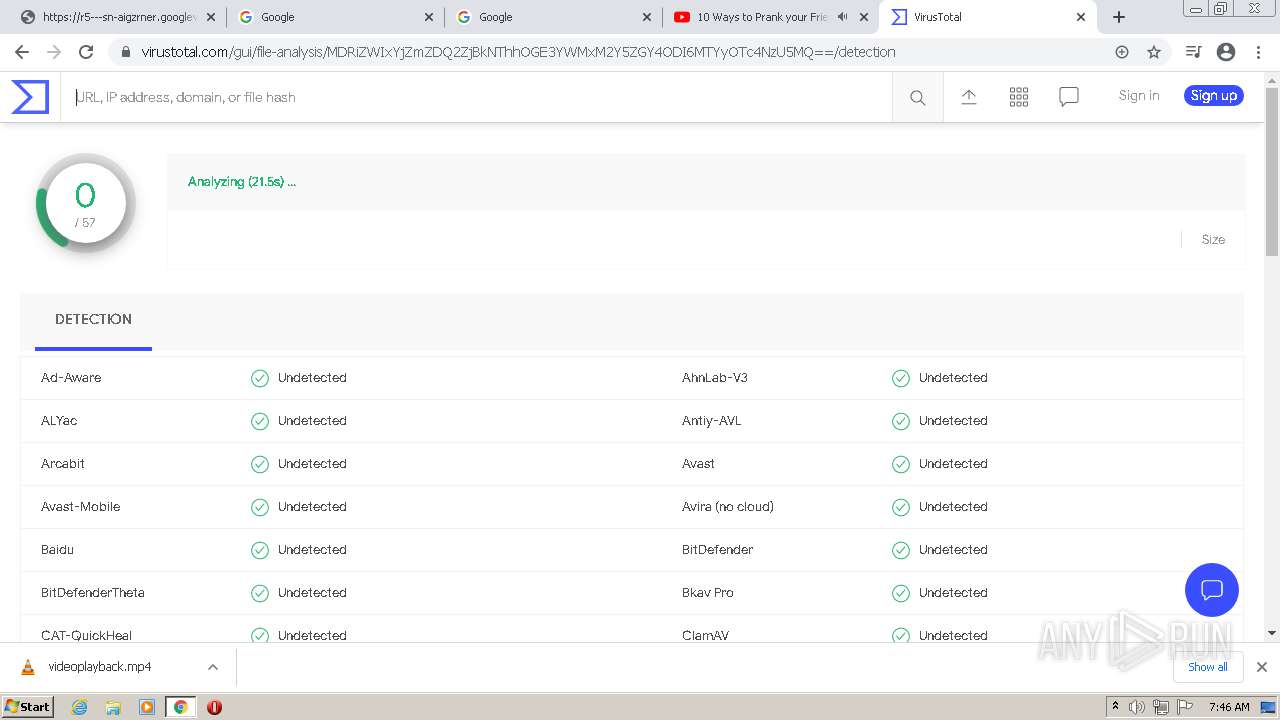The width and height of the screenshot is (1280, 720).
Task: Click the Bkav Pro engine name
Action: pyautogui.click(x=708, y=593)
